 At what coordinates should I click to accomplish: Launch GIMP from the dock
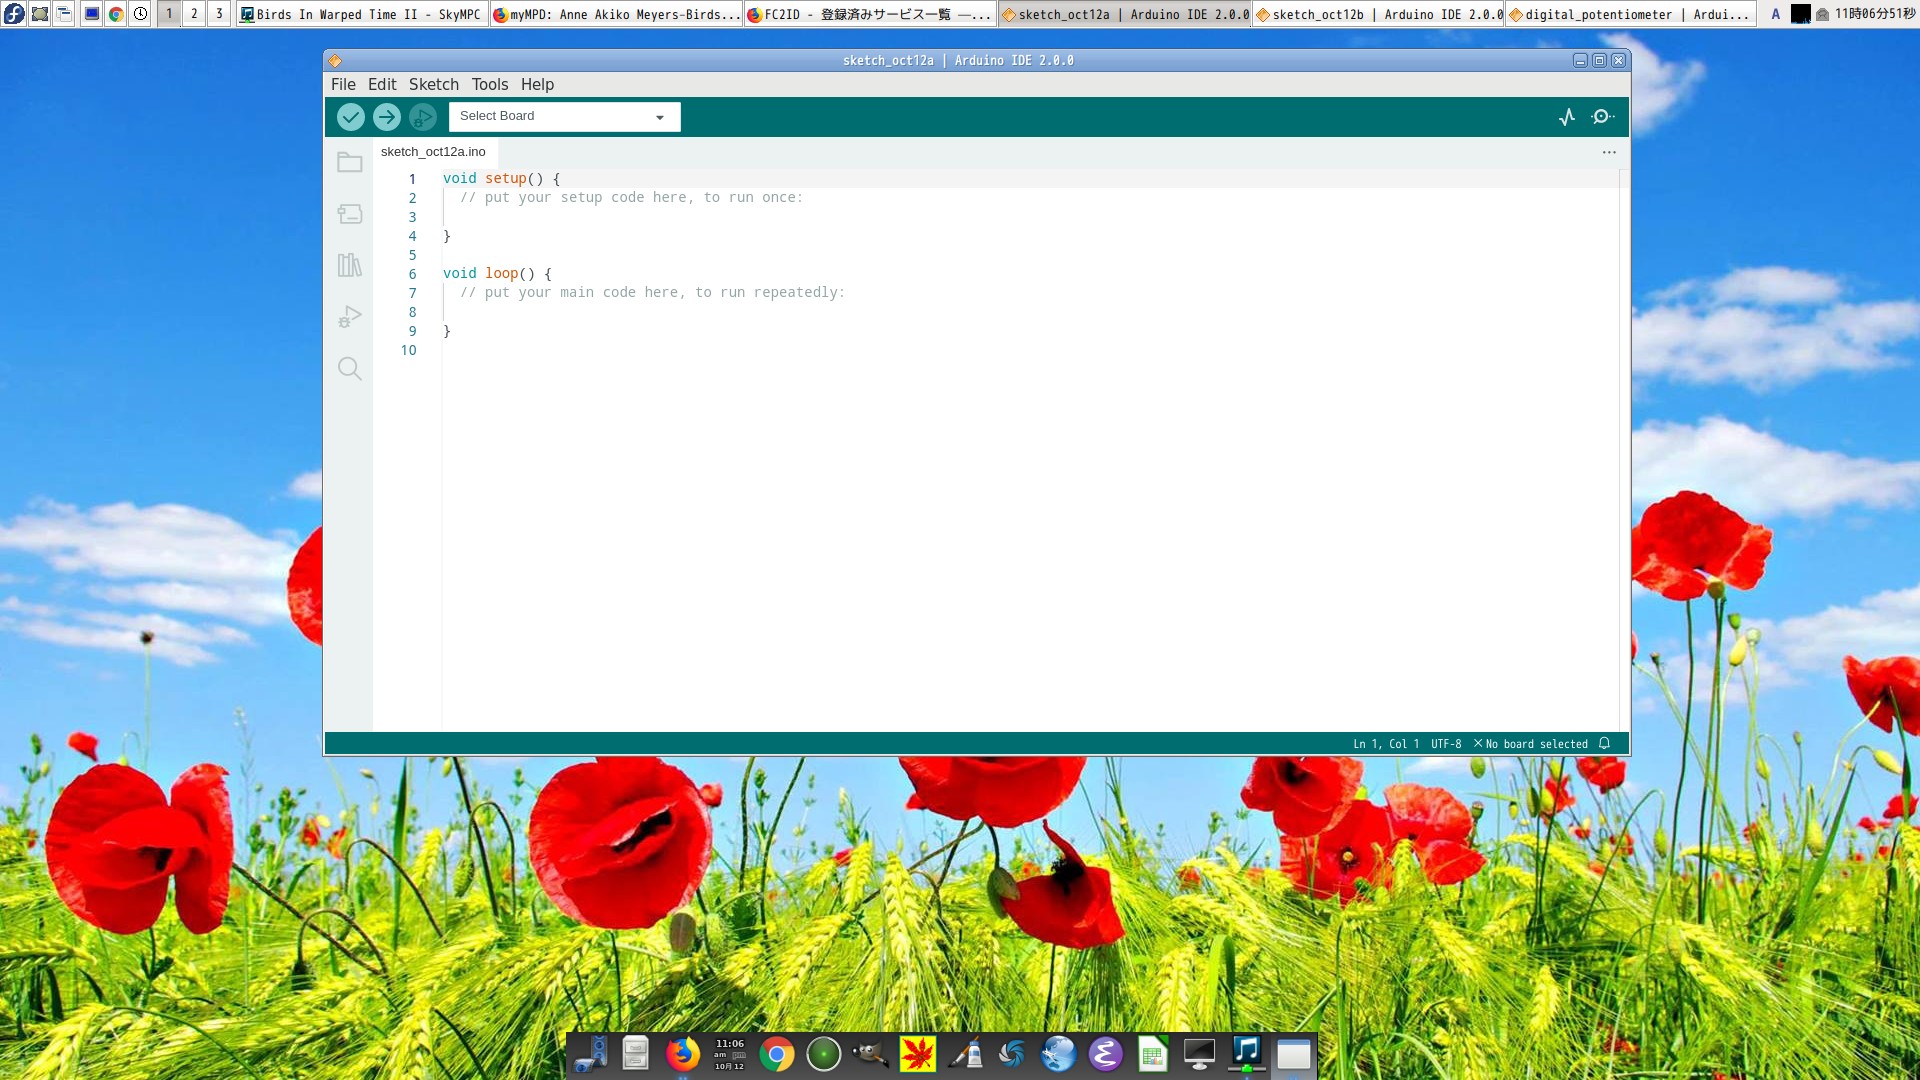point(868,1054)
